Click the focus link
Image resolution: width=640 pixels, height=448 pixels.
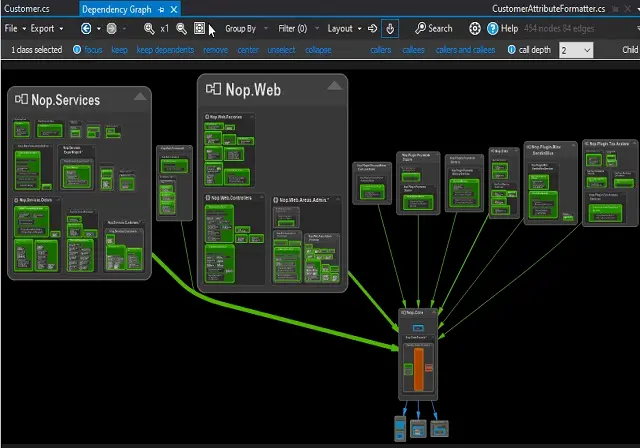click(x=93, y=50)
